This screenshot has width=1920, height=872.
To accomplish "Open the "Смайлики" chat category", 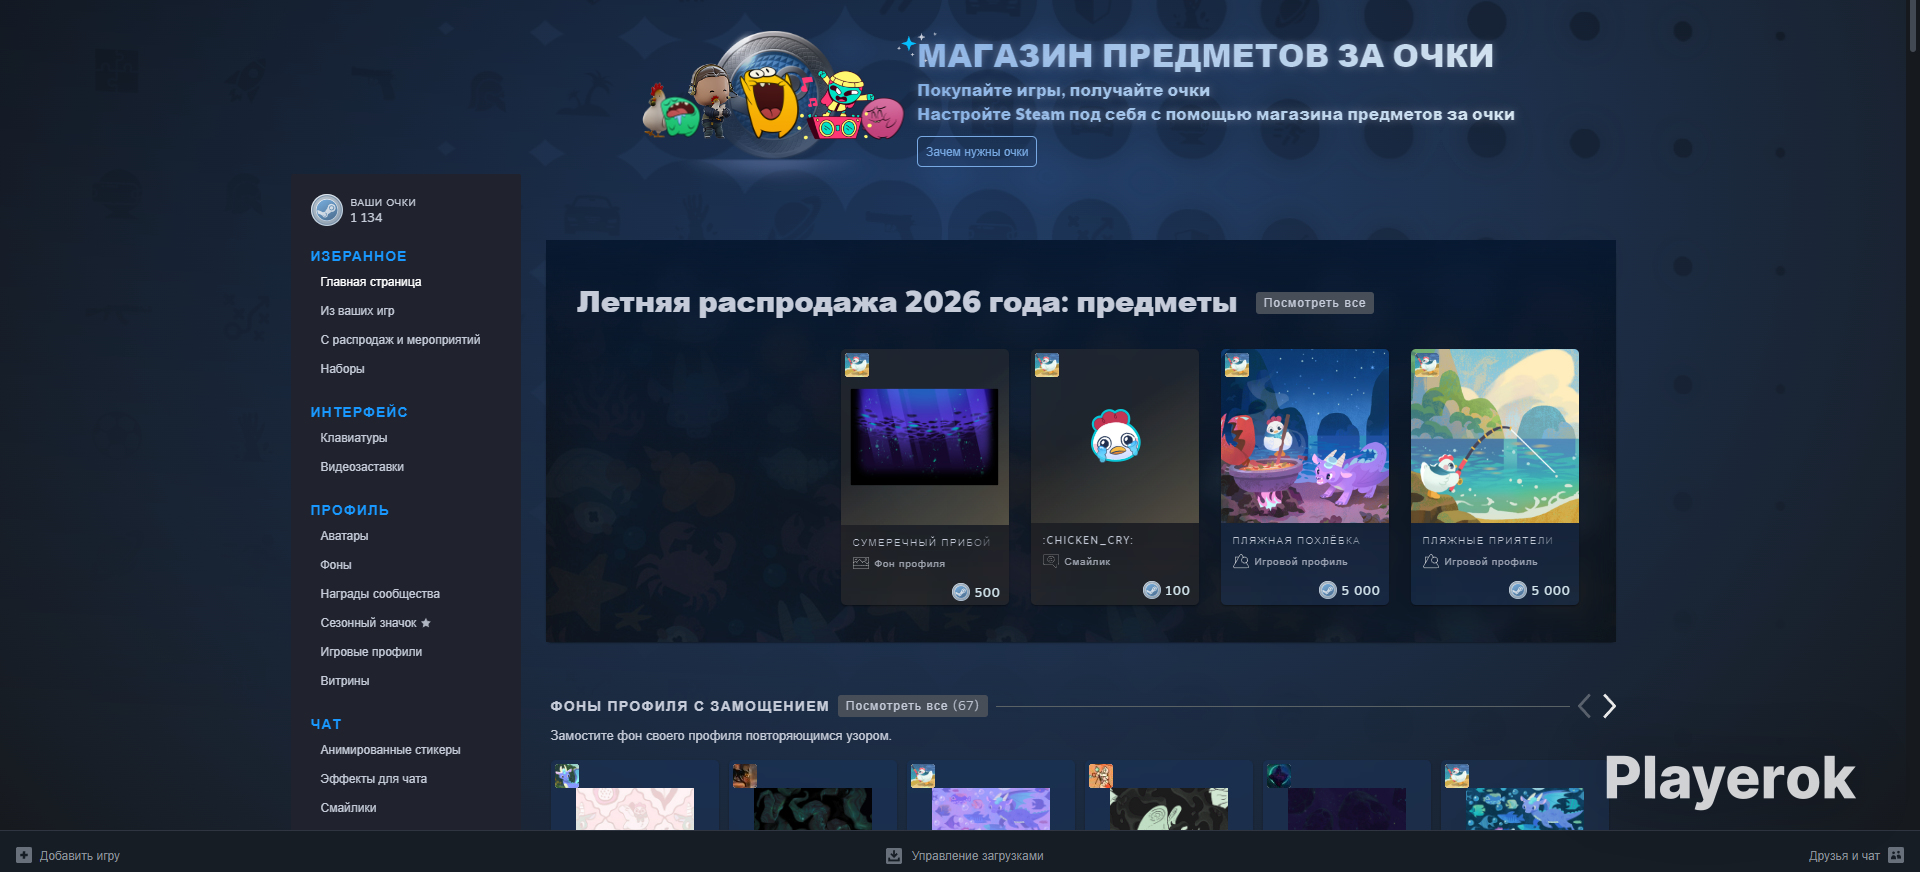I will click(348, 808).
